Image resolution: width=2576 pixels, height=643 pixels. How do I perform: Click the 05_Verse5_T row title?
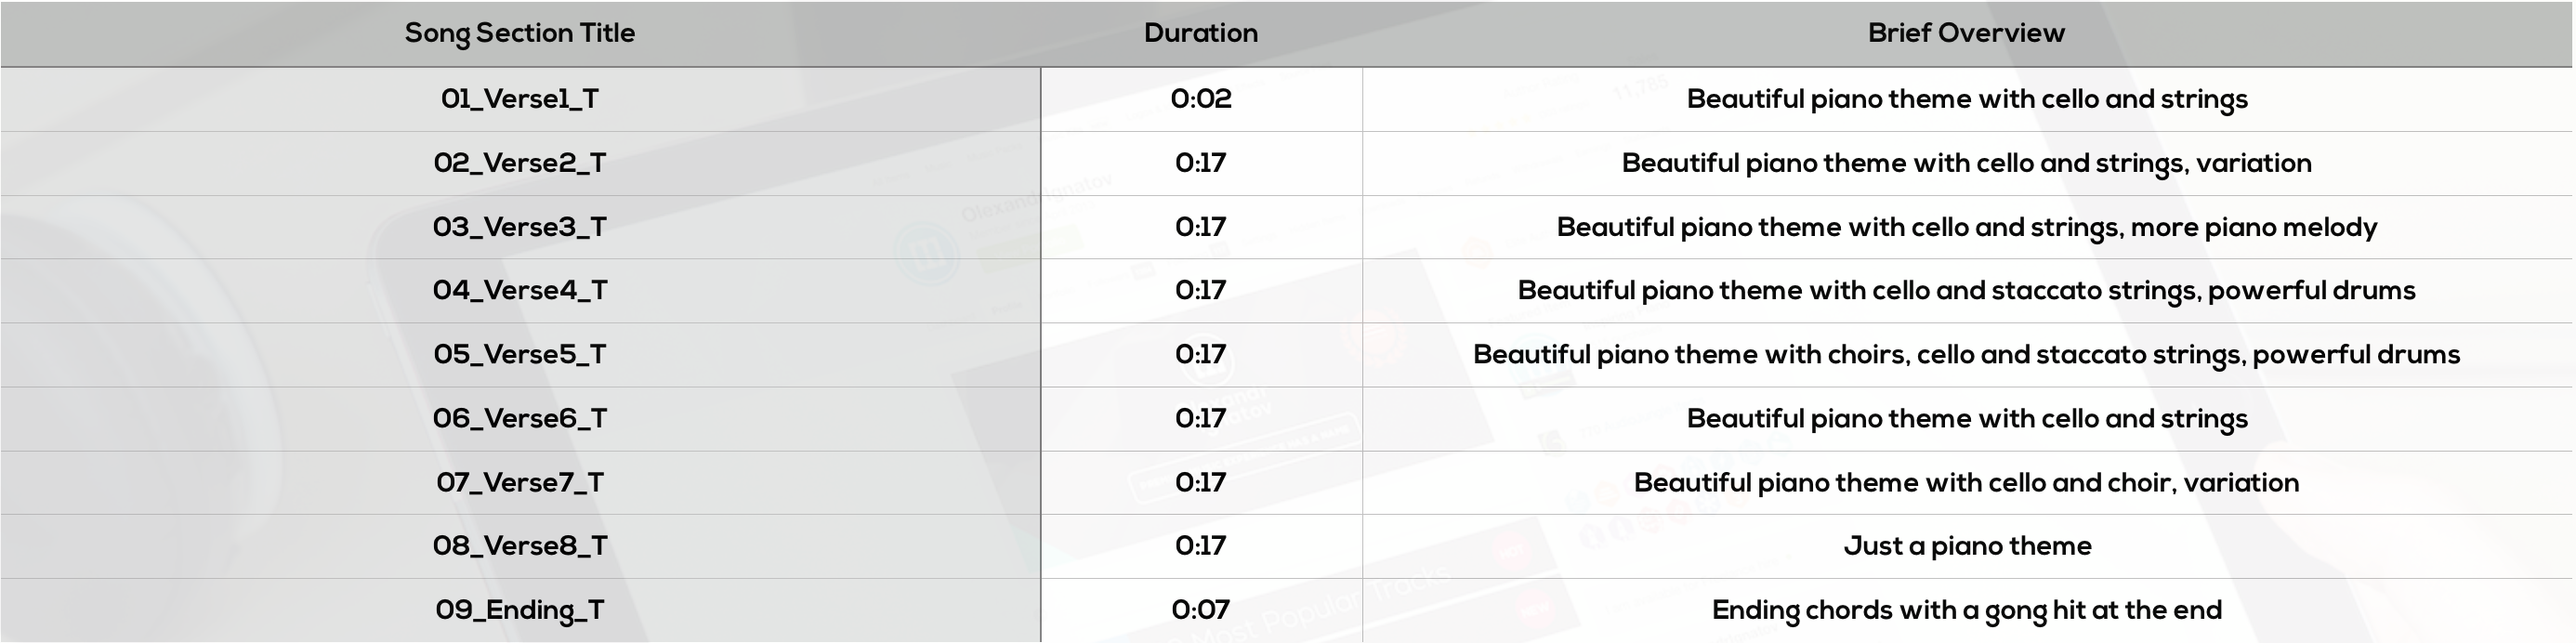[520, 354]
